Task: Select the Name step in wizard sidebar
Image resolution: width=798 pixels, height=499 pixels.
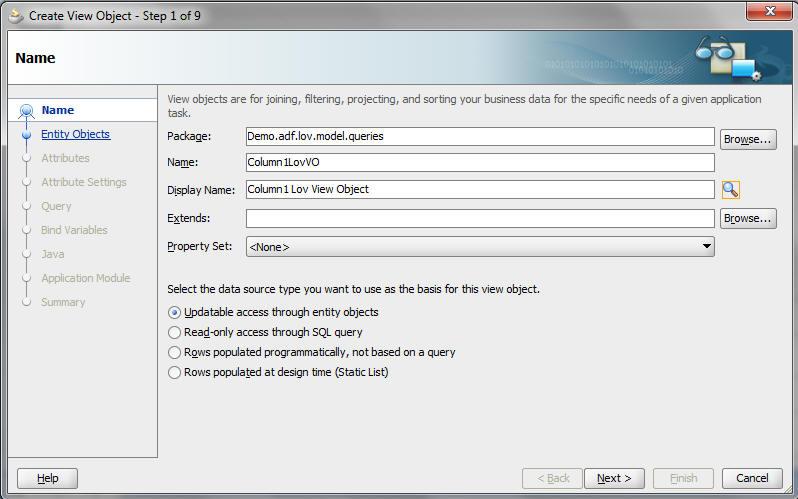Action: (x=58, y=110)
